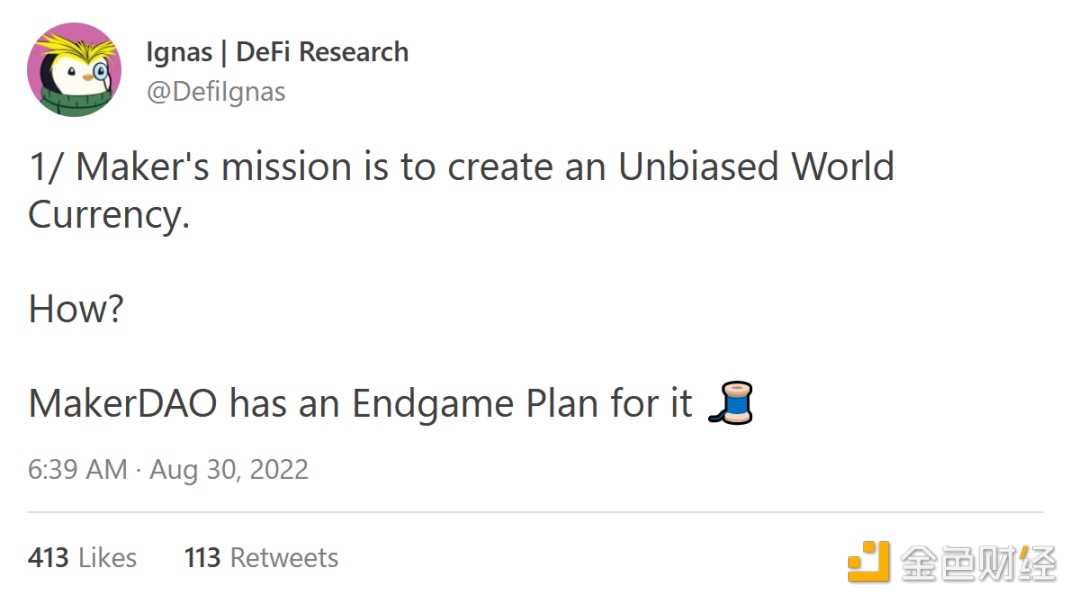The image size is (1069, 595).
Task: Click the 6:39 AM timestamp
Action: coord(77,469)
